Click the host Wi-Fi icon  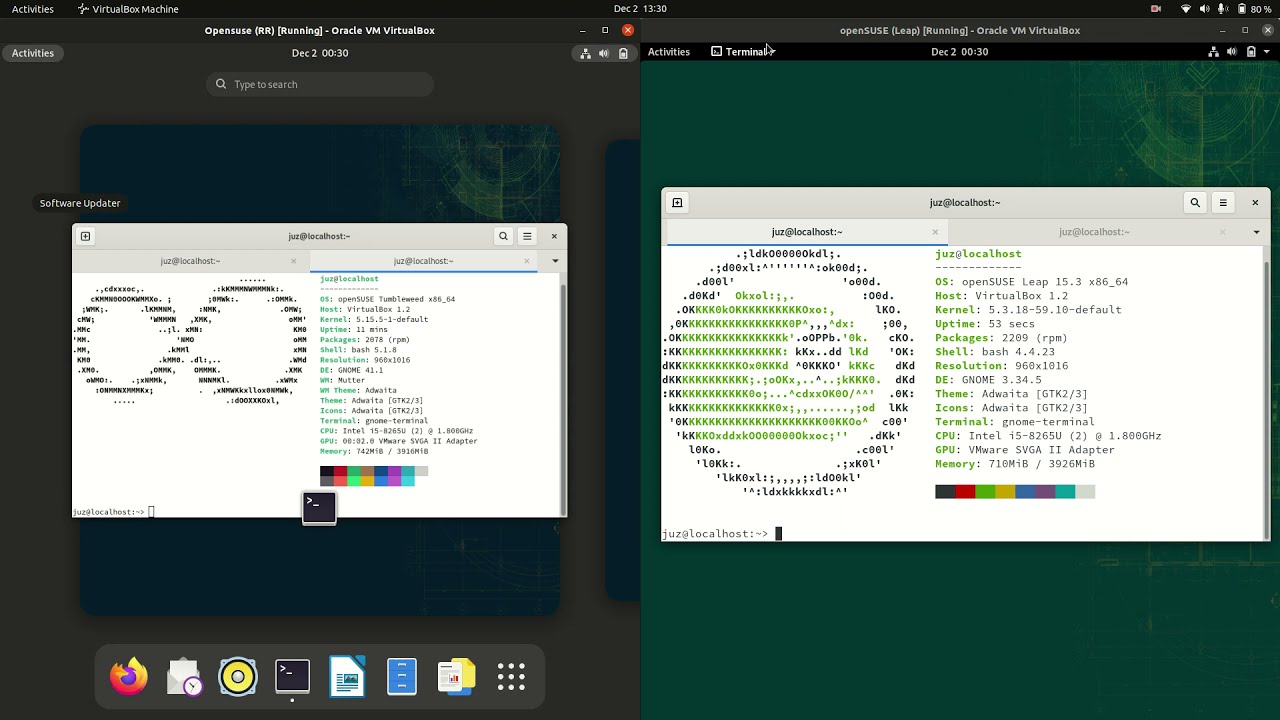(1187, 9)
